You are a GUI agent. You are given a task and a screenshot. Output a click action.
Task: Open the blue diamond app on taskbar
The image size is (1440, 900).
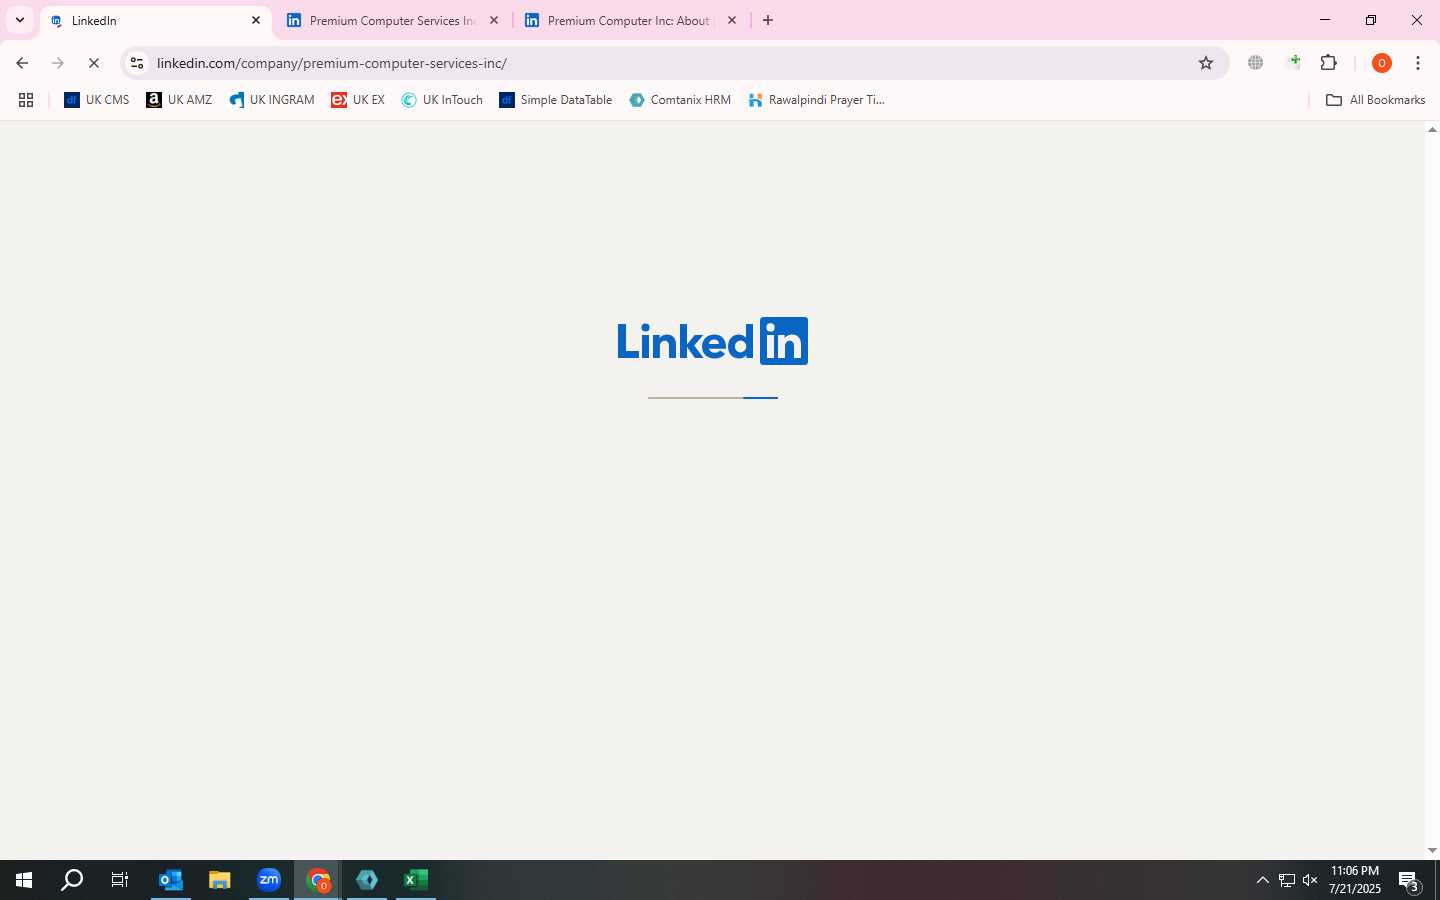[x=367, y=880]
